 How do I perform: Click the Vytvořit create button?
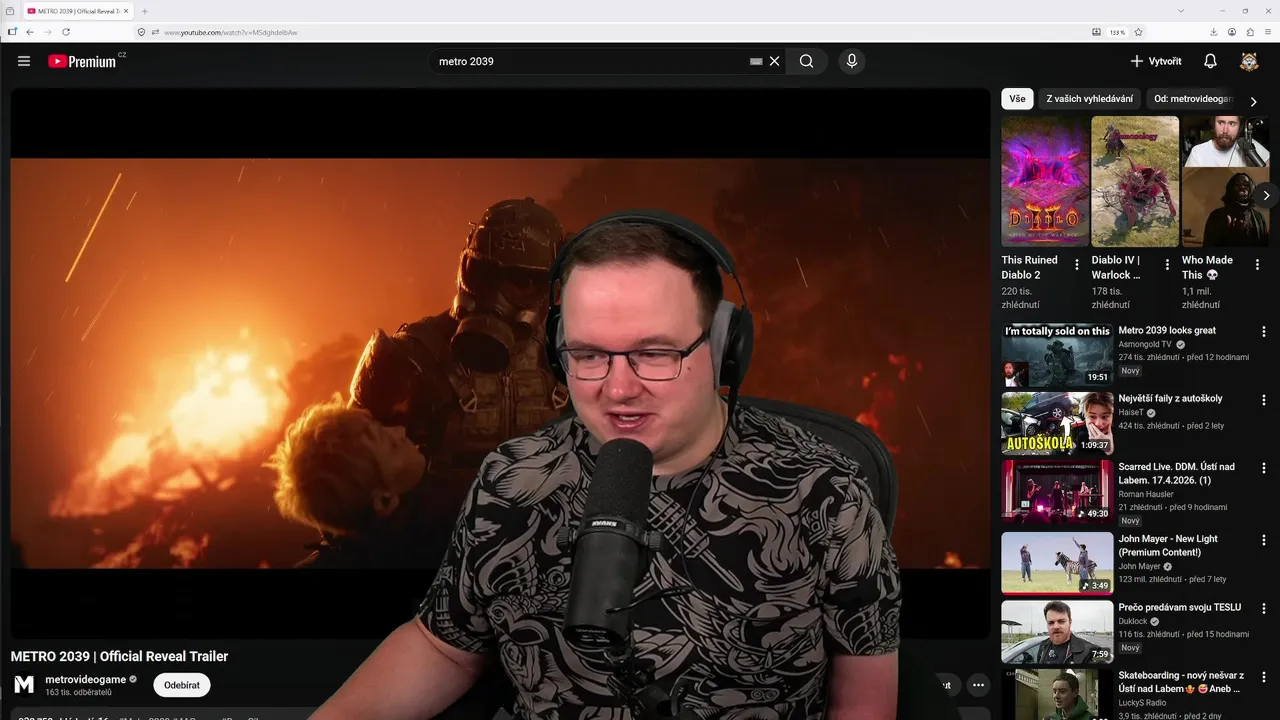pyautogui.click(x=1156, y=61)
